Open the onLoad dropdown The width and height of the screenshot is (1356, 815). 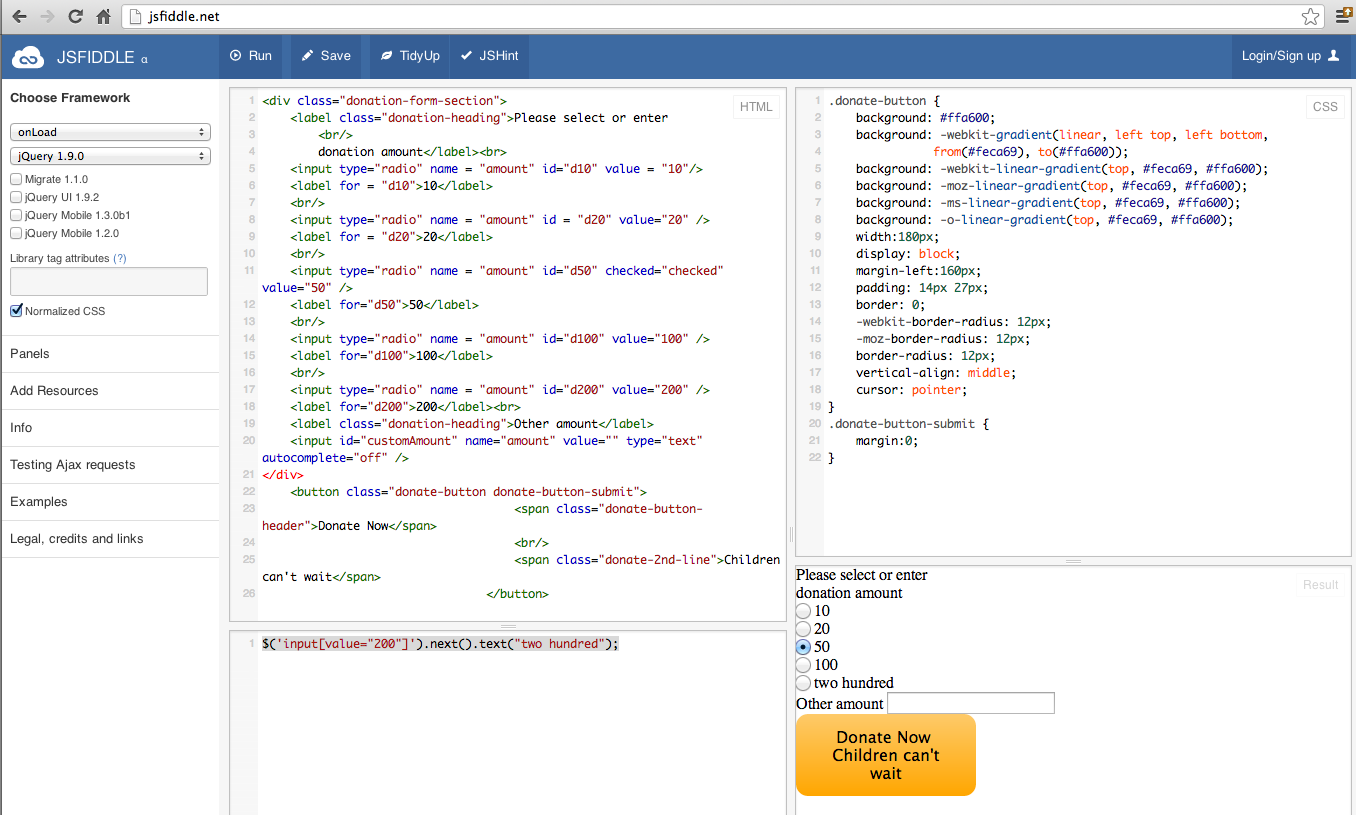[110, 132]
